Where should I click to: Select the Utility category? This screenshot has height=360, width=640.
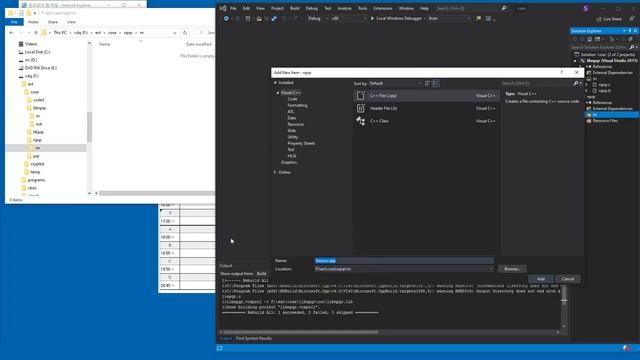(293, 137)
